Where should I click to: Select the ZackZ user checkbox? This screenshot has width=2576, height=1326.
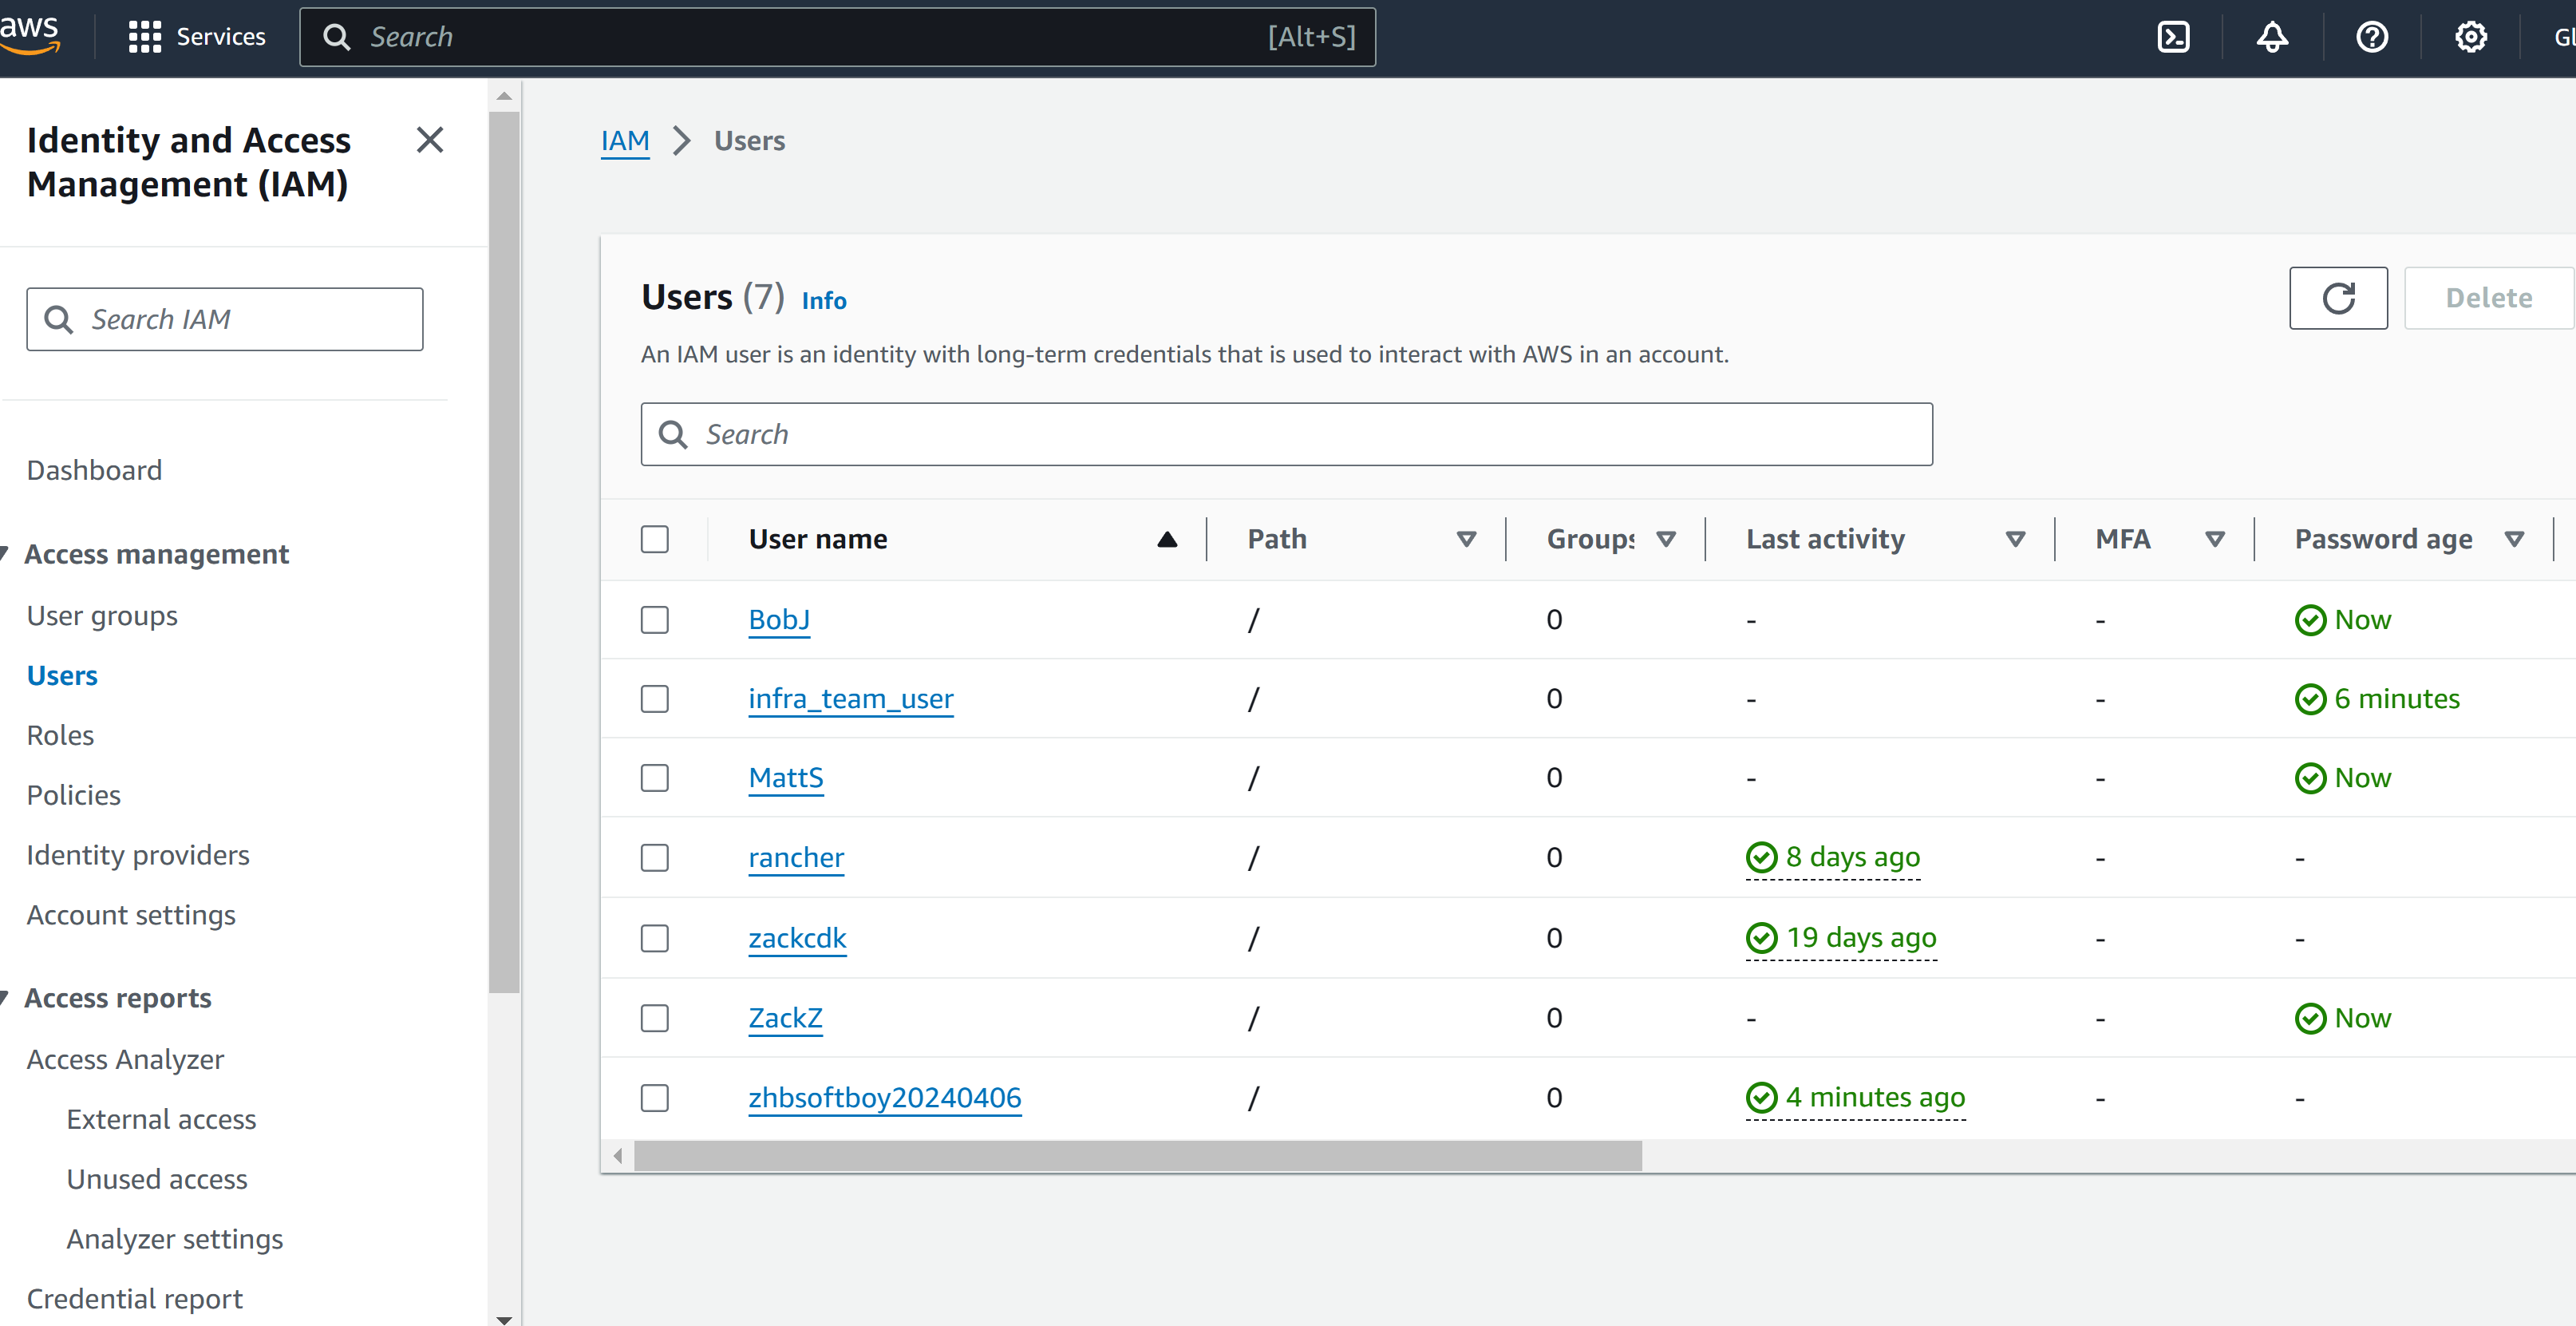coord(655,1018)
